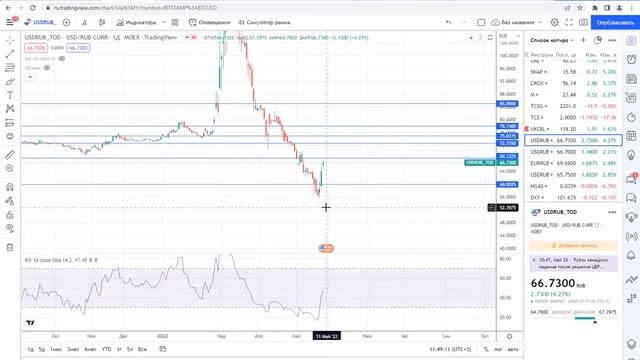The width and height of the screenshot is (640, 360).
Task: Add symbol to compare with plus icon
Action: tap(67, 22)
